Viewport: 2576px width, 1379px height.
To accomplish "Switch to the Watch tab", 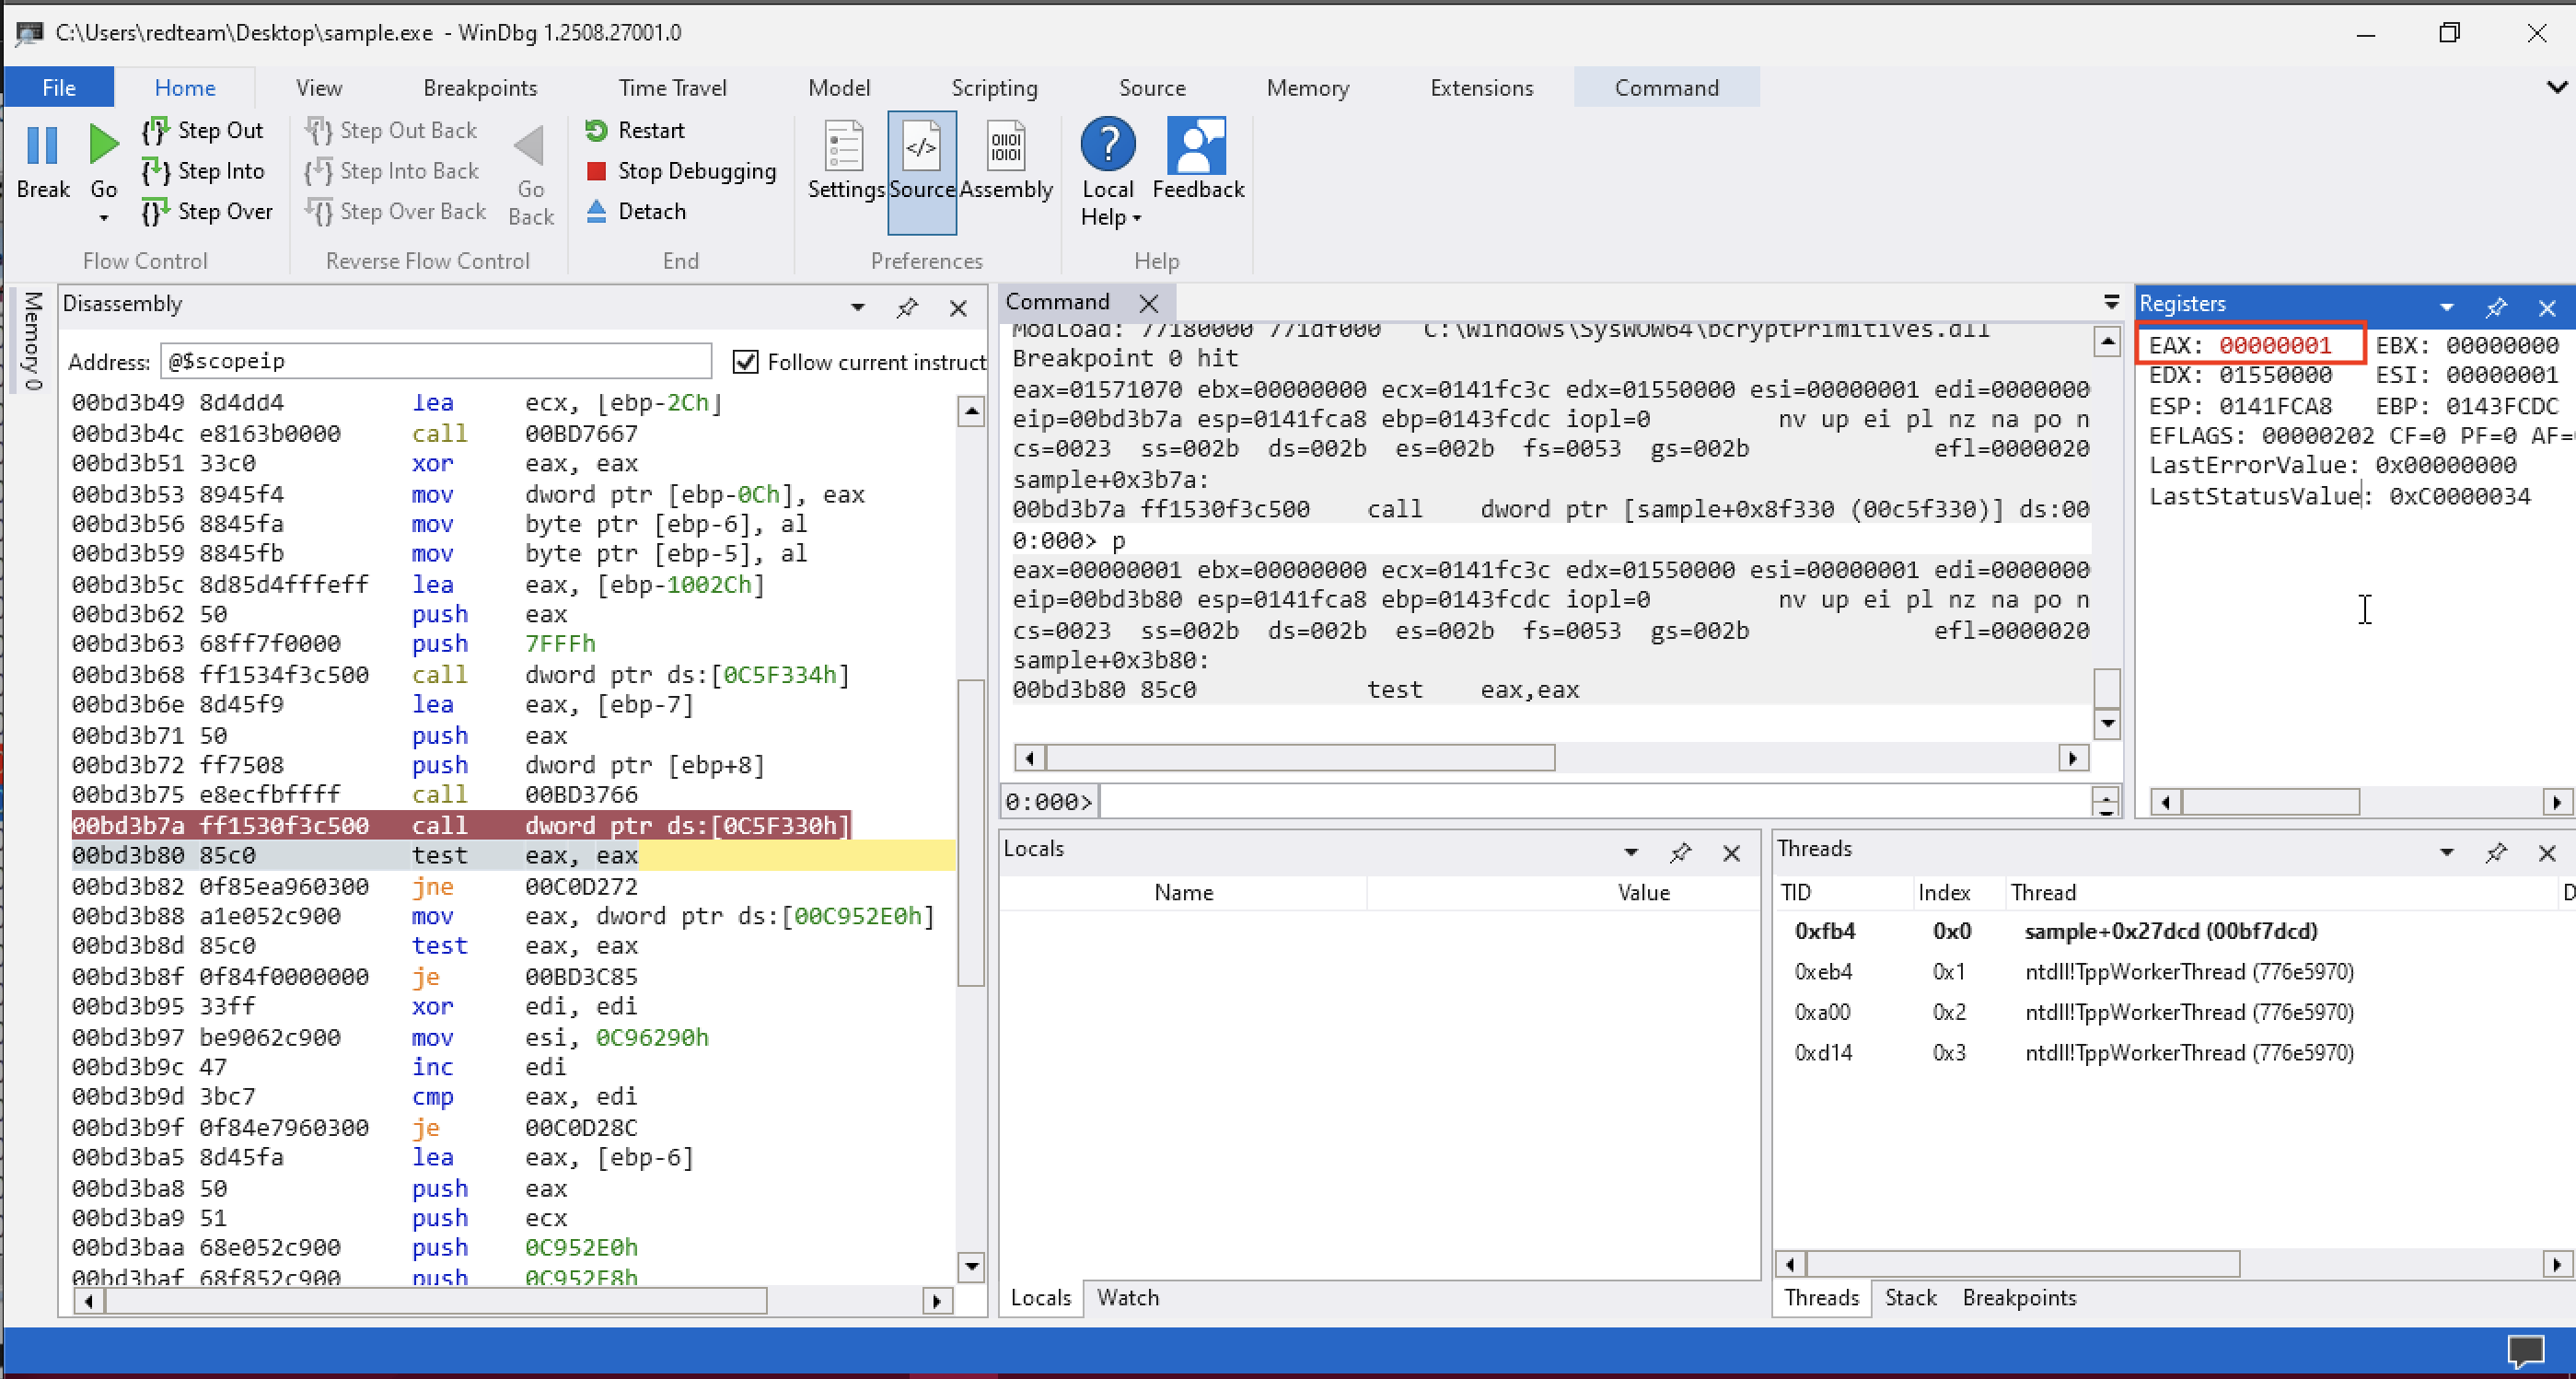I will 1127,1297.
